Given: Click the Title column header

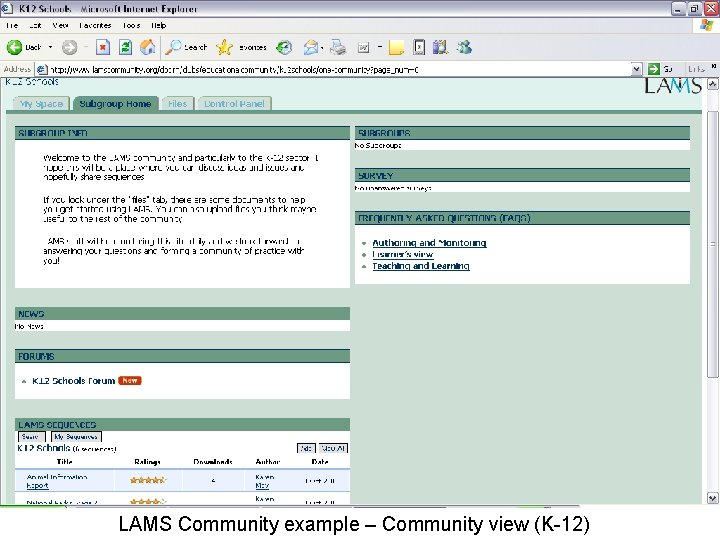Looking at the screenshot, I should [x=65, y=461].
